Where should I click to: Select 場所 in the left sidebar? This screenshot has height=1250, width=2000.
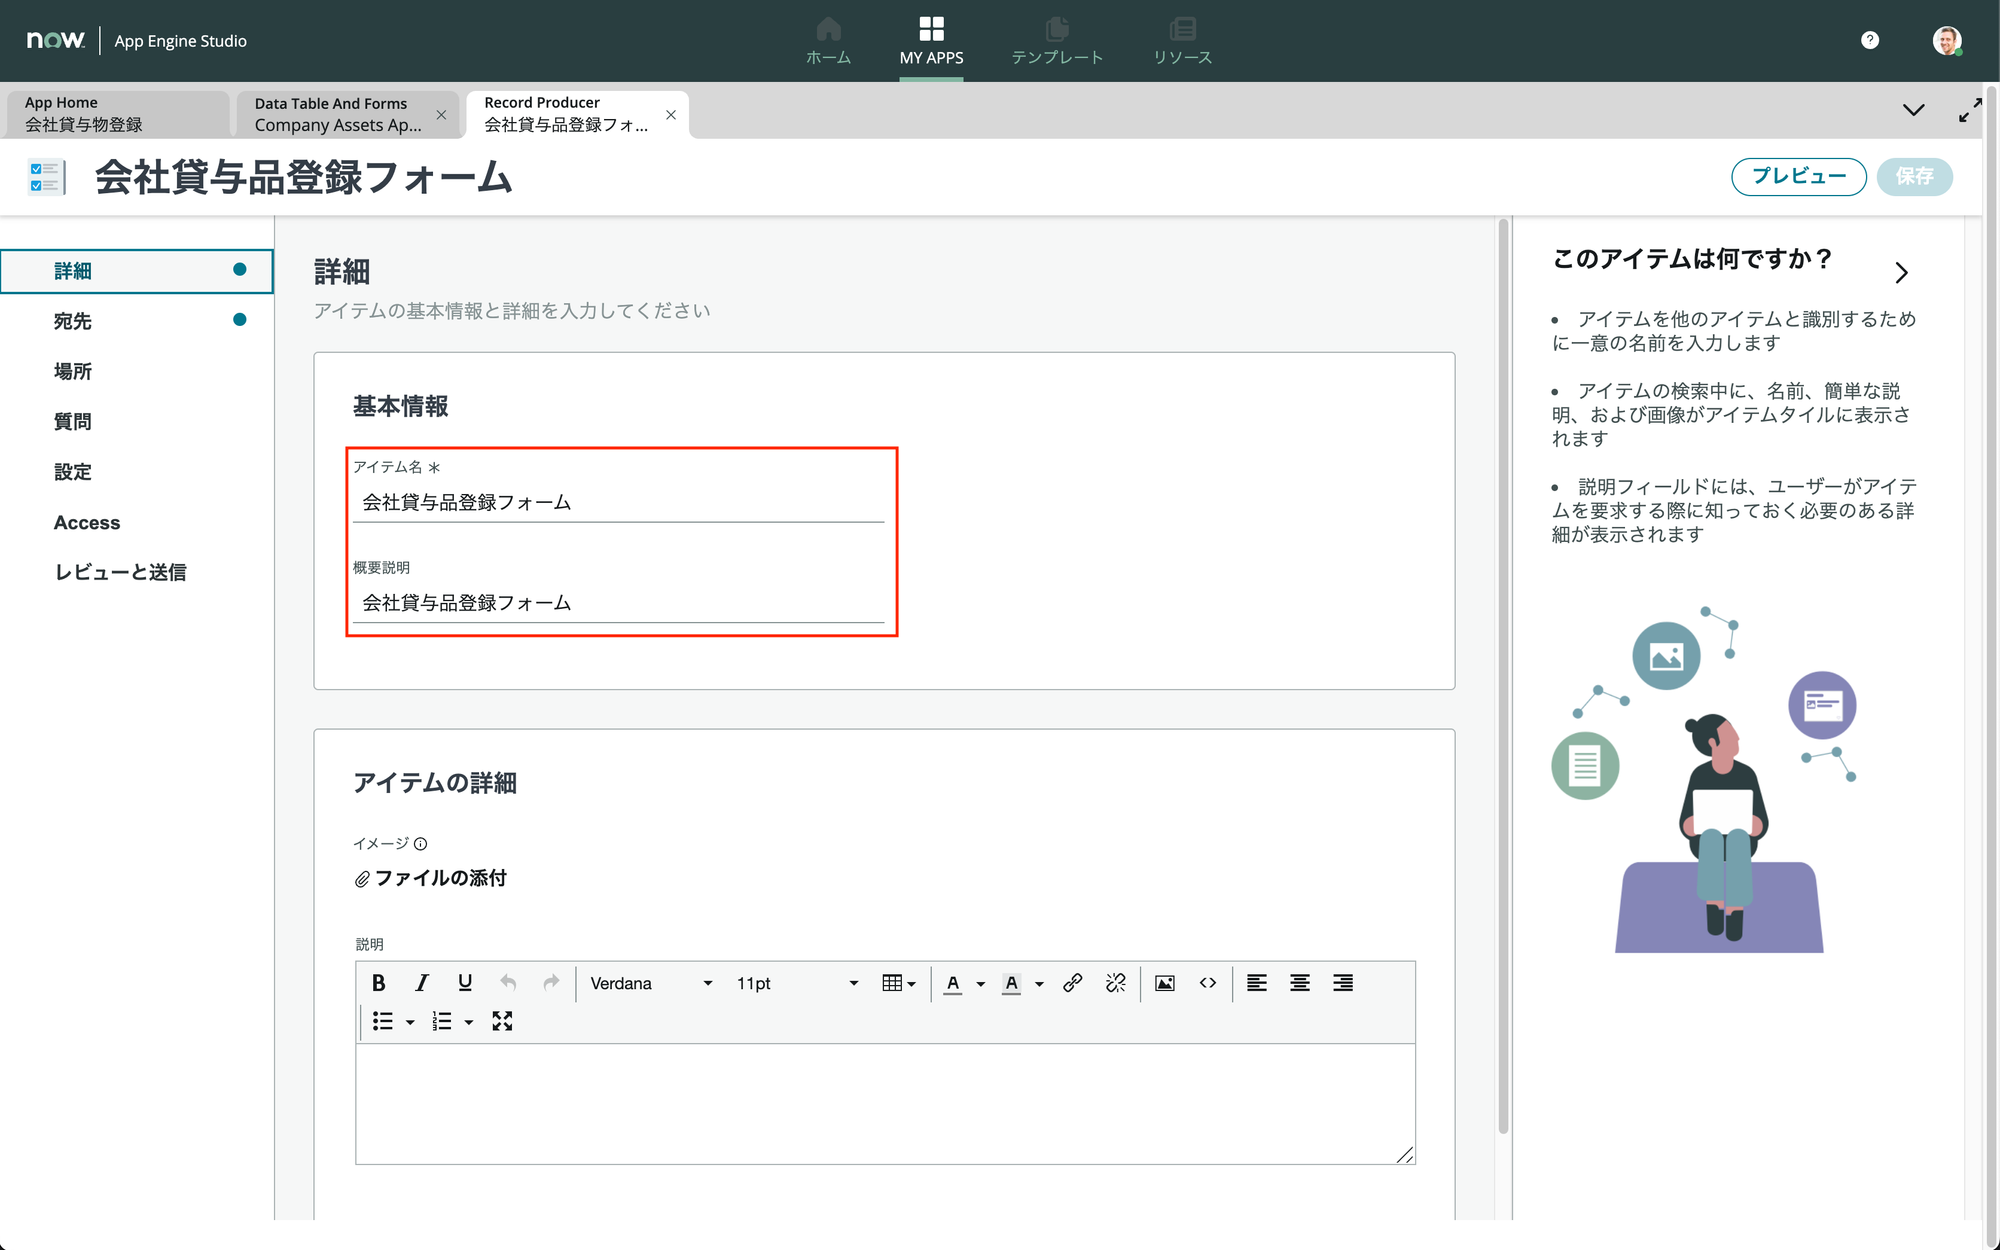pyautogui.click(x=137, y=371)
